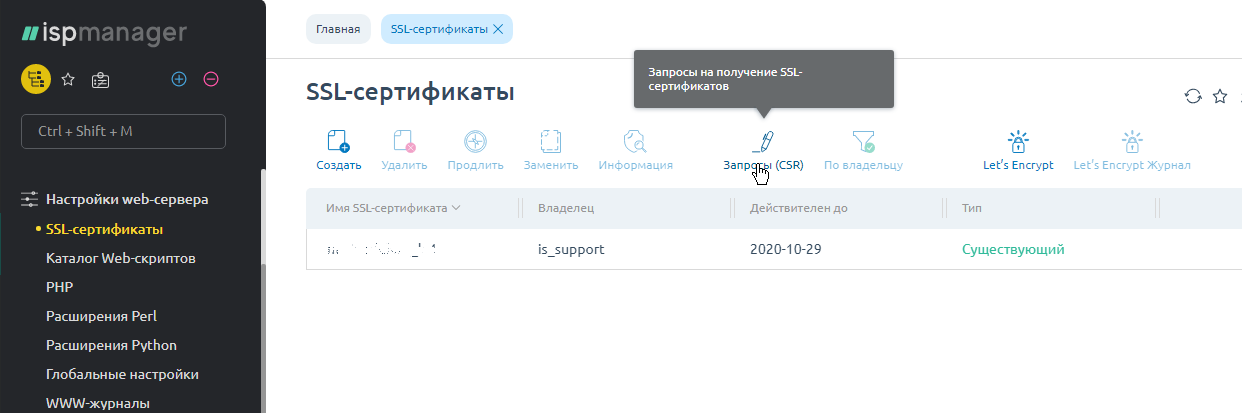Focus the Ctrl + Shift + M search field
The image size is (1242, 413).
click(x=123, y=131)
